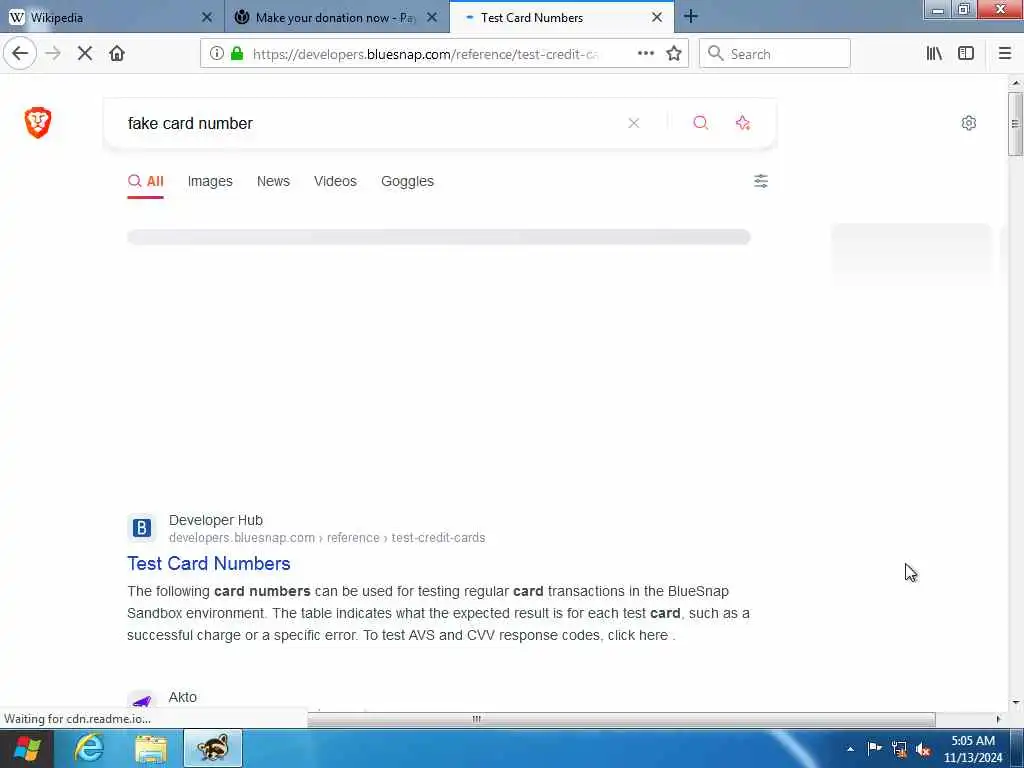Switch to Images results
1024x768 pixels.
[x=210, y=182]
